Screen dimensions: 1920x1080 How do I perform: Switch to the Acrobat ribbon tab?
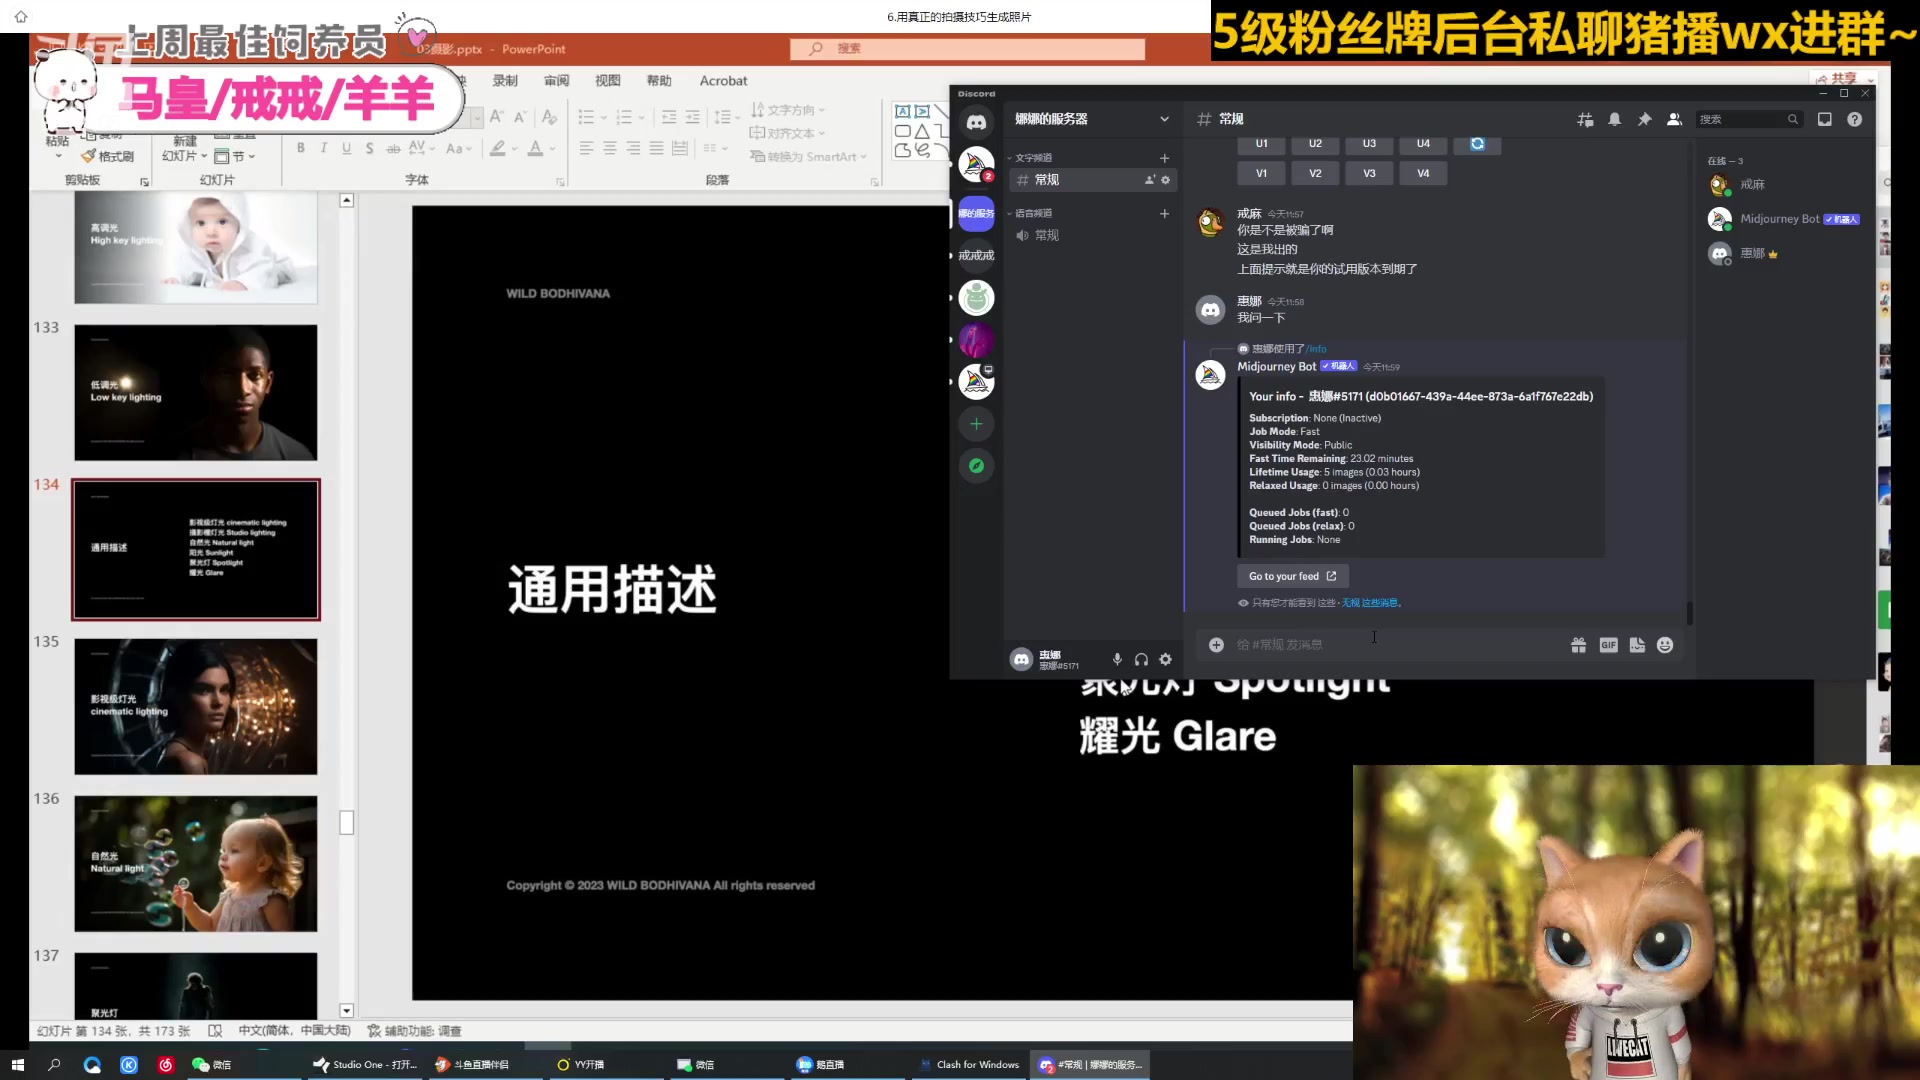723,81
